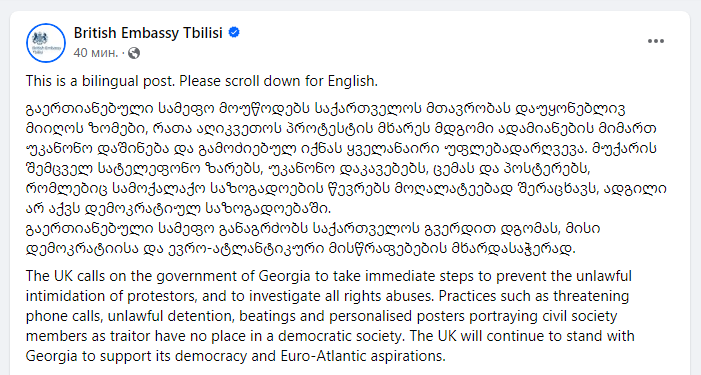Click the blue verified badge icon
701x375 pixels.
click(x=234, y=33)
